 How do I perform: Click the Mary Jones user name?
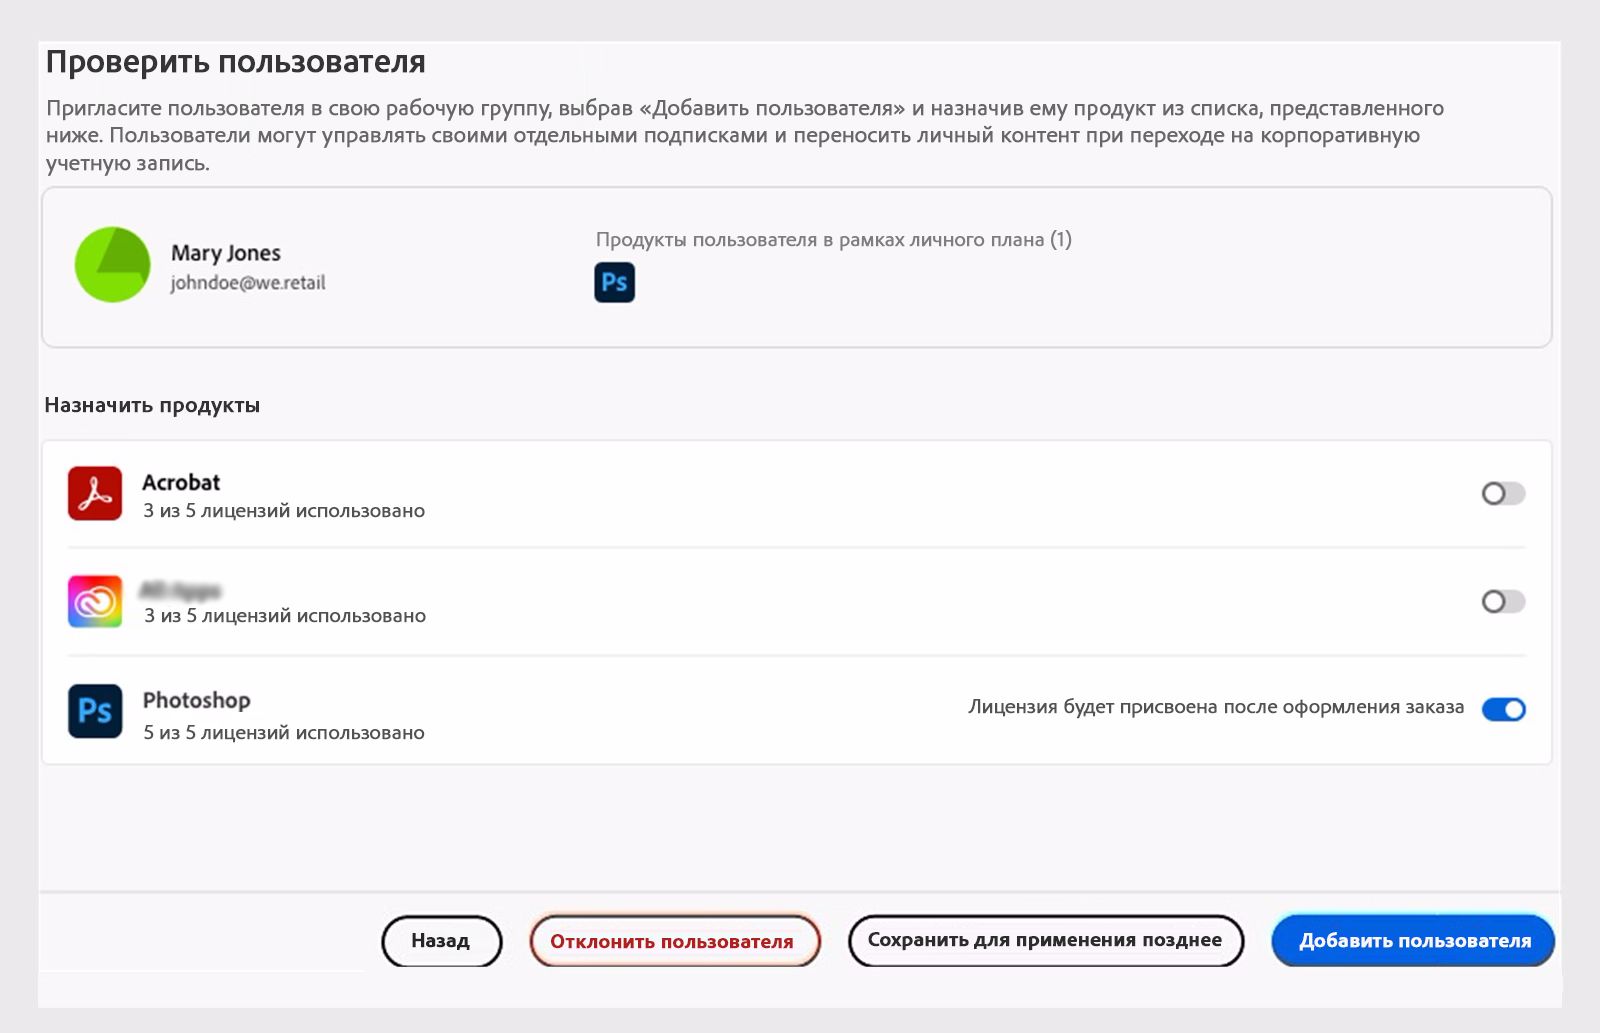point(226,253)
